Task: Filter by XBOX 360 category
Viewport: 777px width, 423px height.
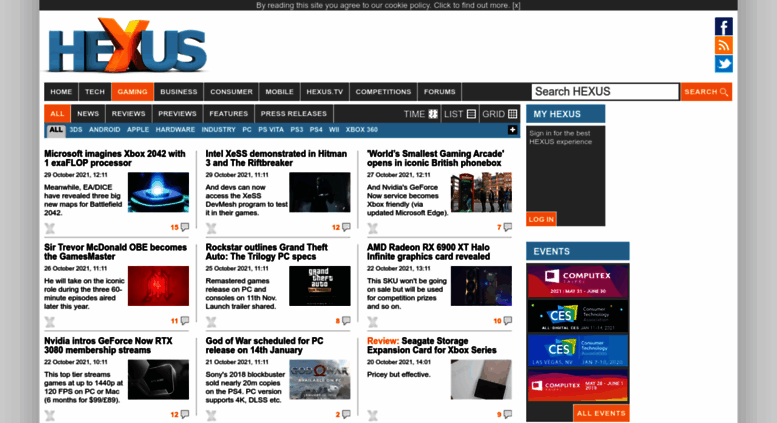Action: [362, 130]
